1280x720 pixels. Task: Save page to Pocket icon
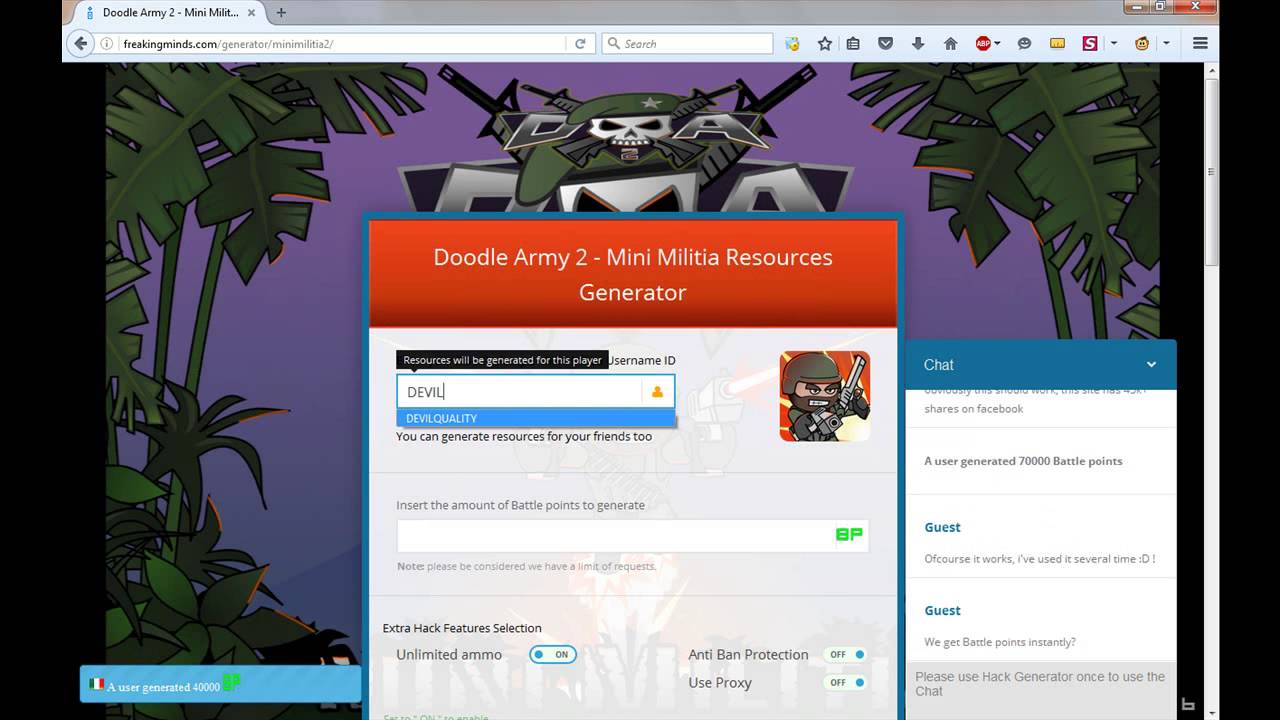point(886,44)
